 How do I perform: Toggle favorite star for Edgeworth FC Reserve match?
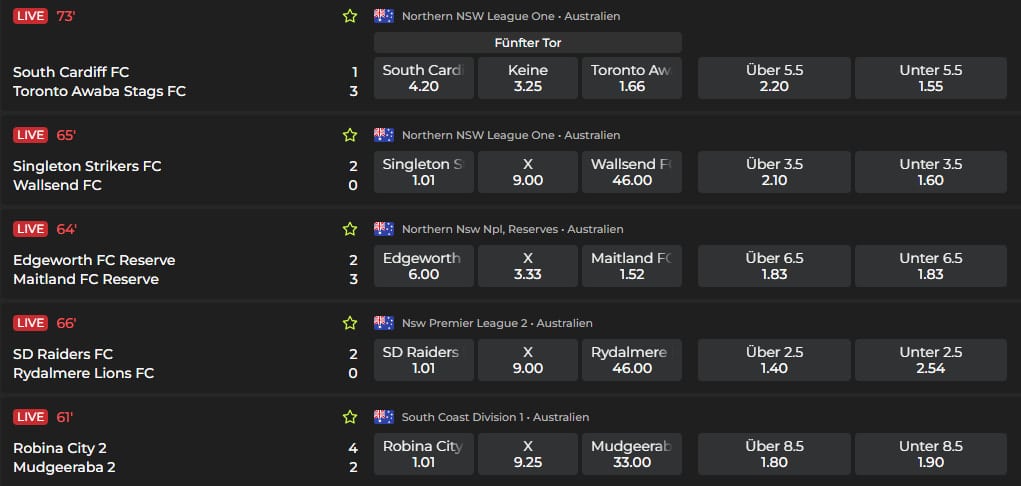tap(350, 229)
